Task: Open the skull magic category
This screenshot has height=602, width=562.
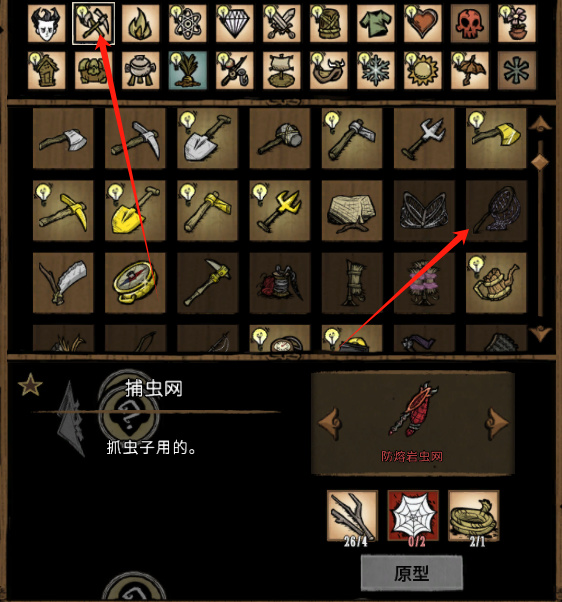Action: (x=469, y=23)
